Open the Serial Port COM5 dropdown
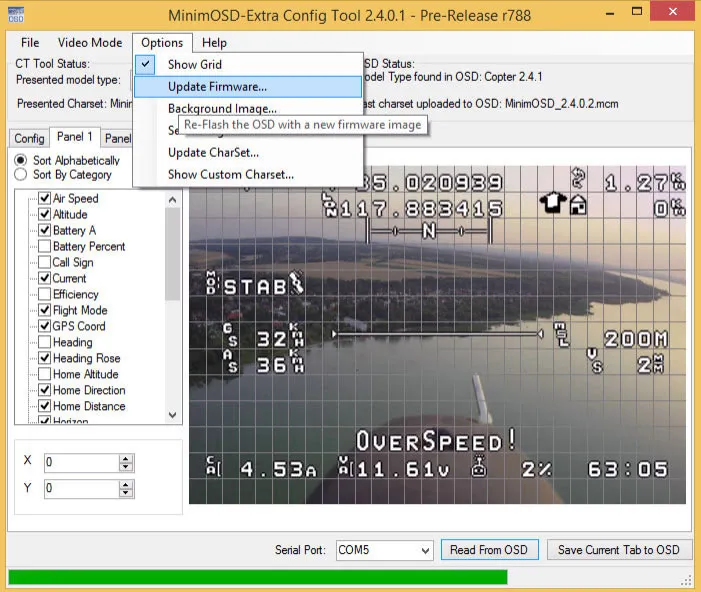Screen dimensions: 701x592 click(423, 550)
